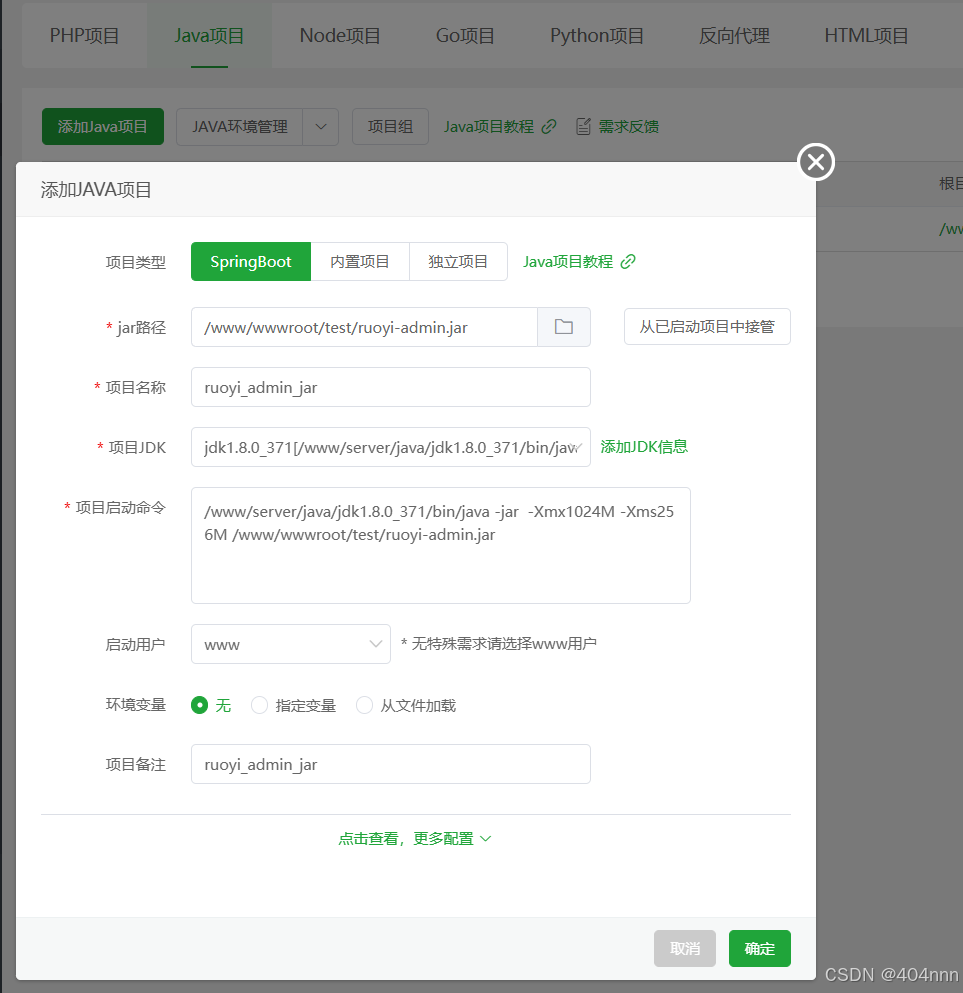Image resolution: width=963 pixels, height=993 pixels.
Task: Focus the 项目名称 input field
Action: point(391,387)
